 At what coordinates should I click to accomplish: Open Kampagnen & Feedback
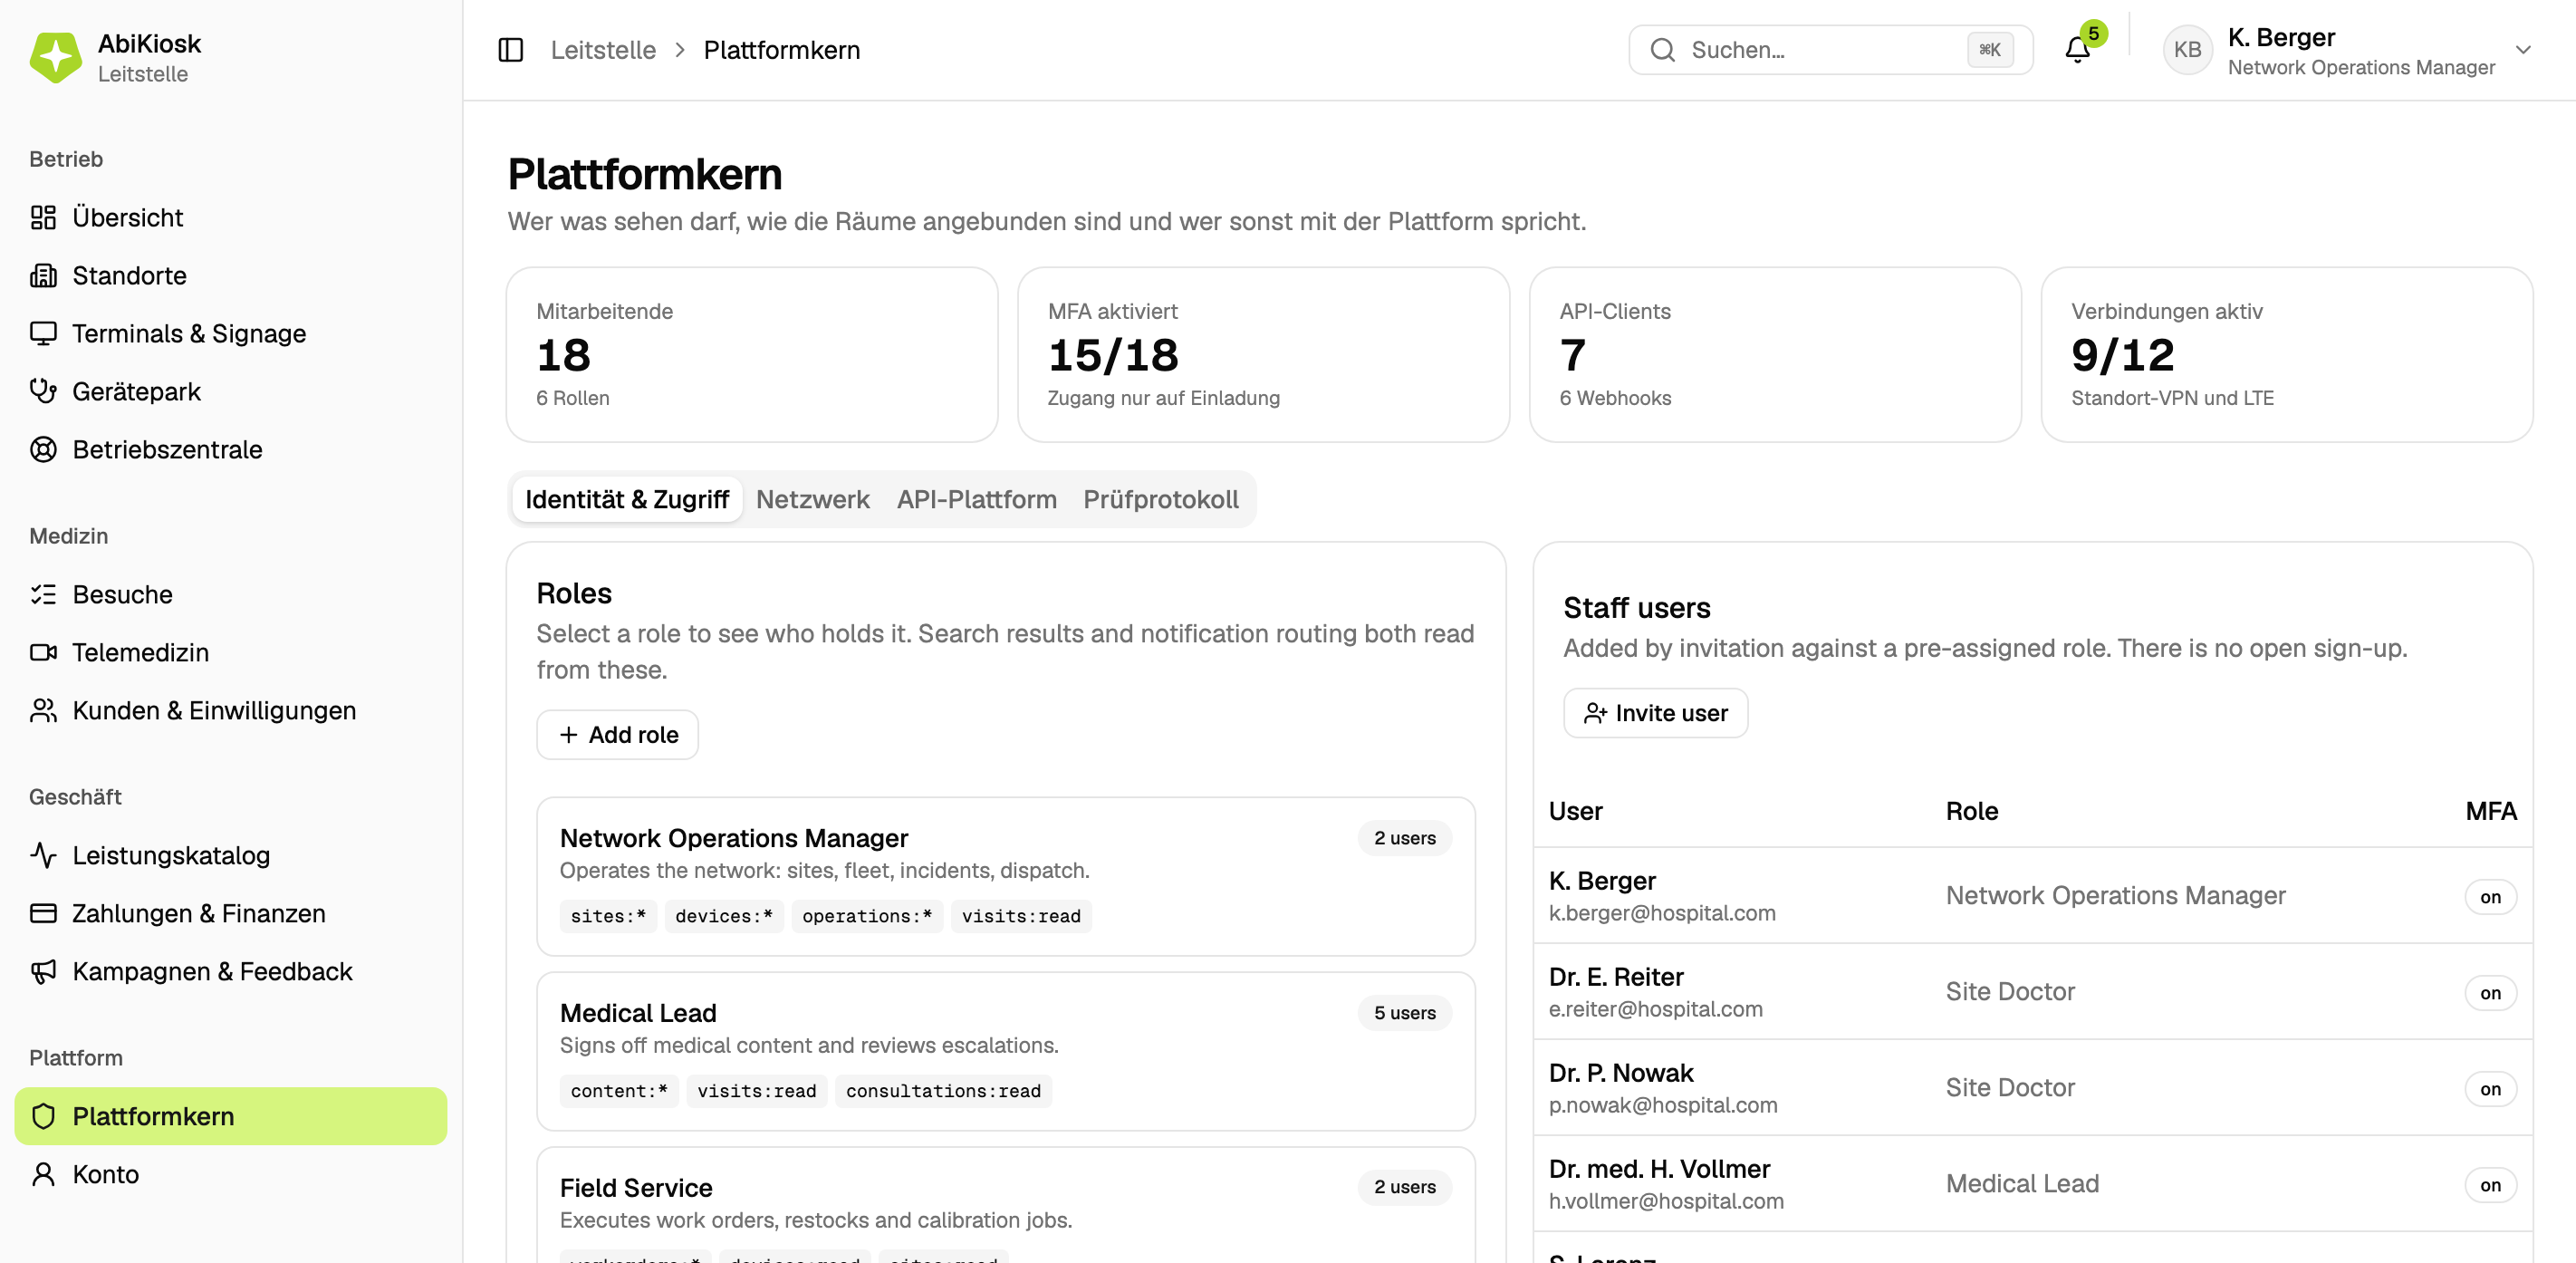coord(231,971)
